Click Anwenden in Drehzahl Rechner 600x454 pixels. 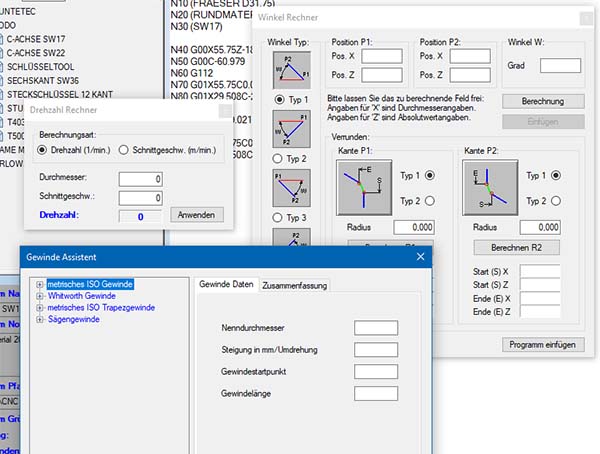click(x=196, y=215)
